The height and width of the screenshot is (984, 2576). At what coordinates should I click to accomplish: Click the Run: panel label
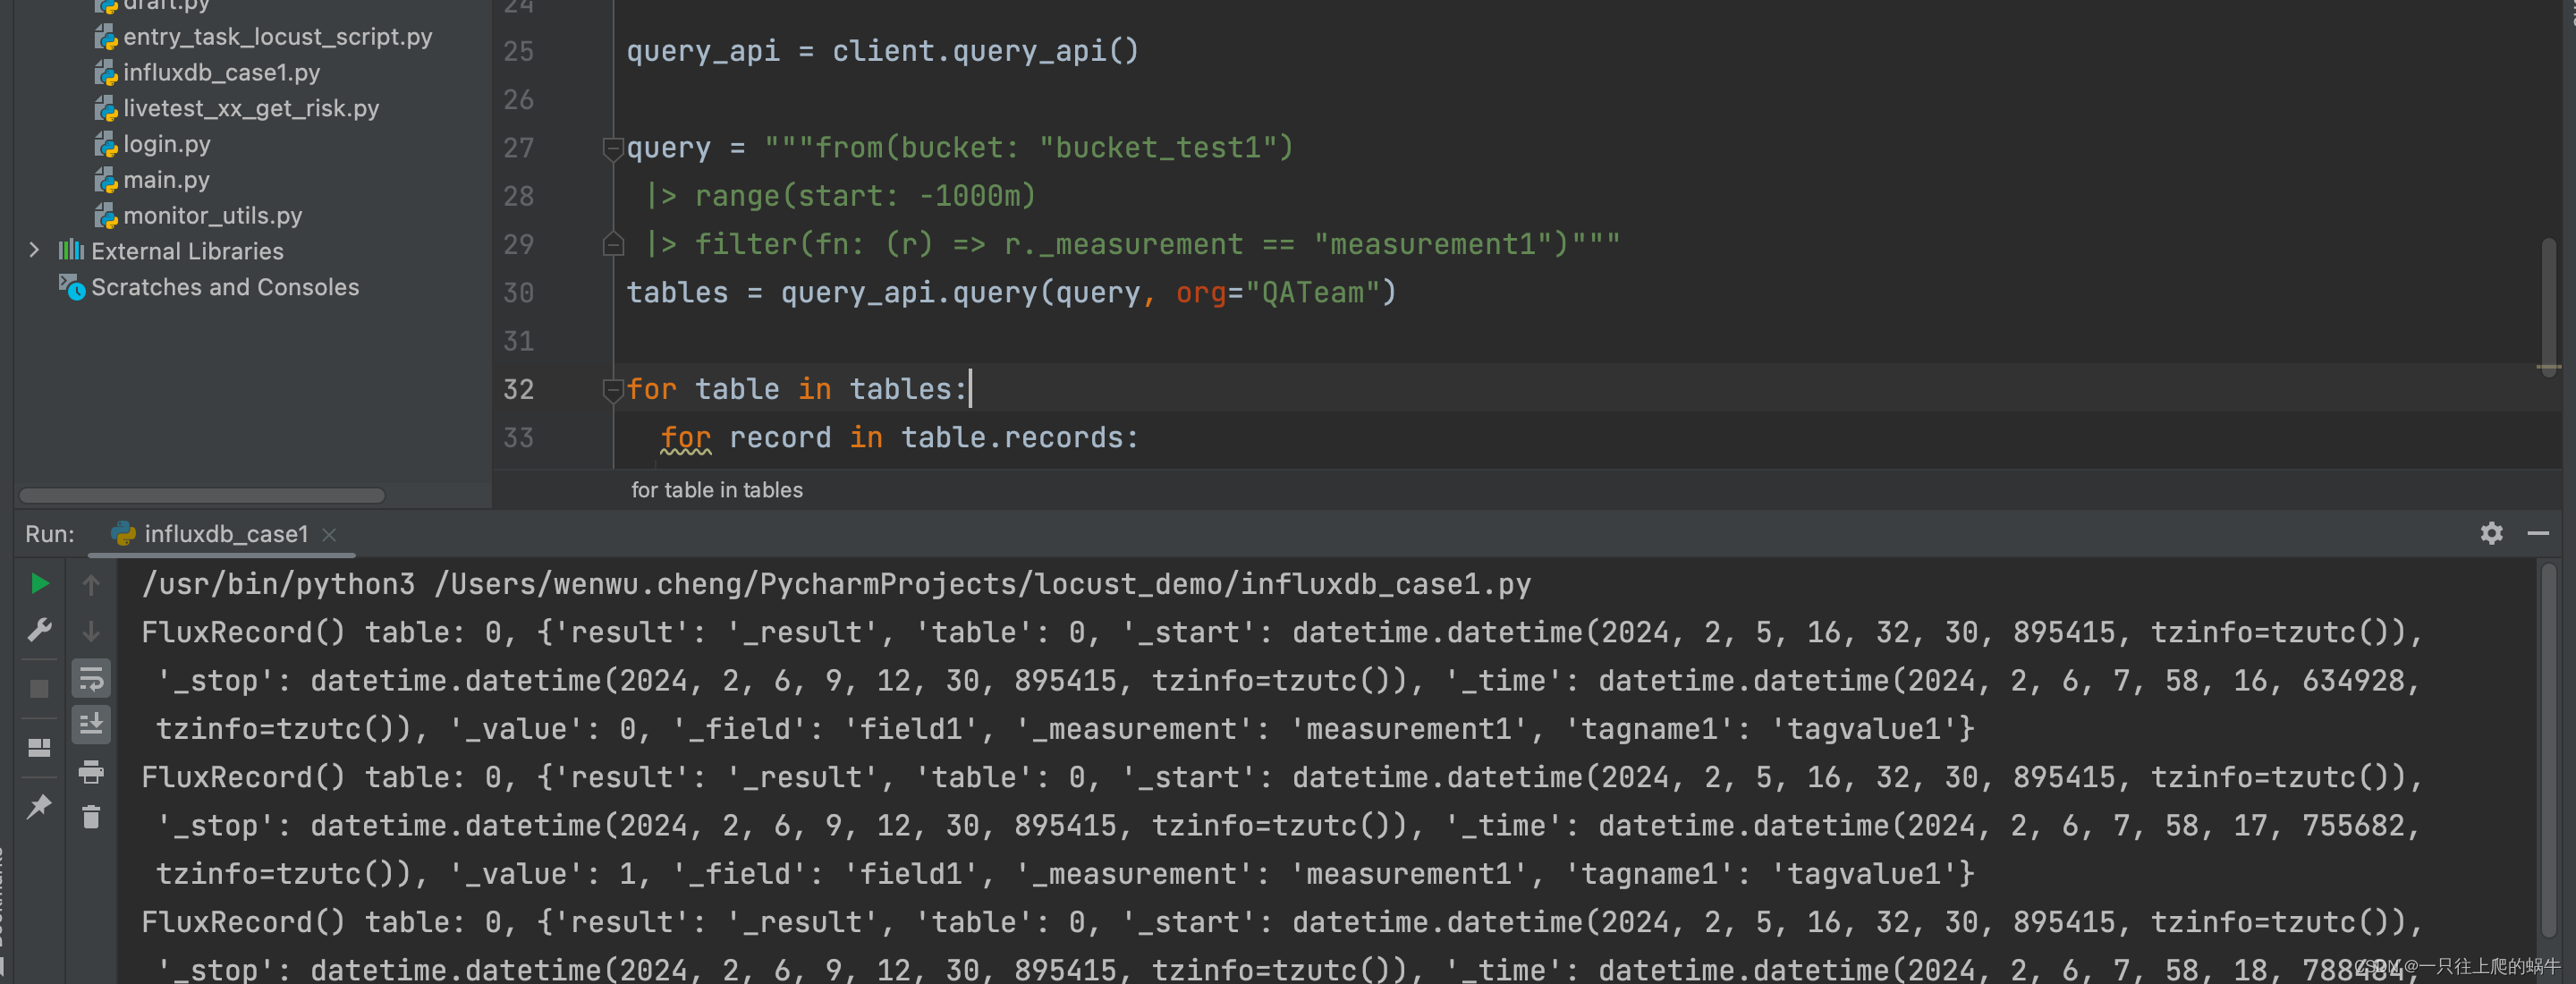click(50, 534)
